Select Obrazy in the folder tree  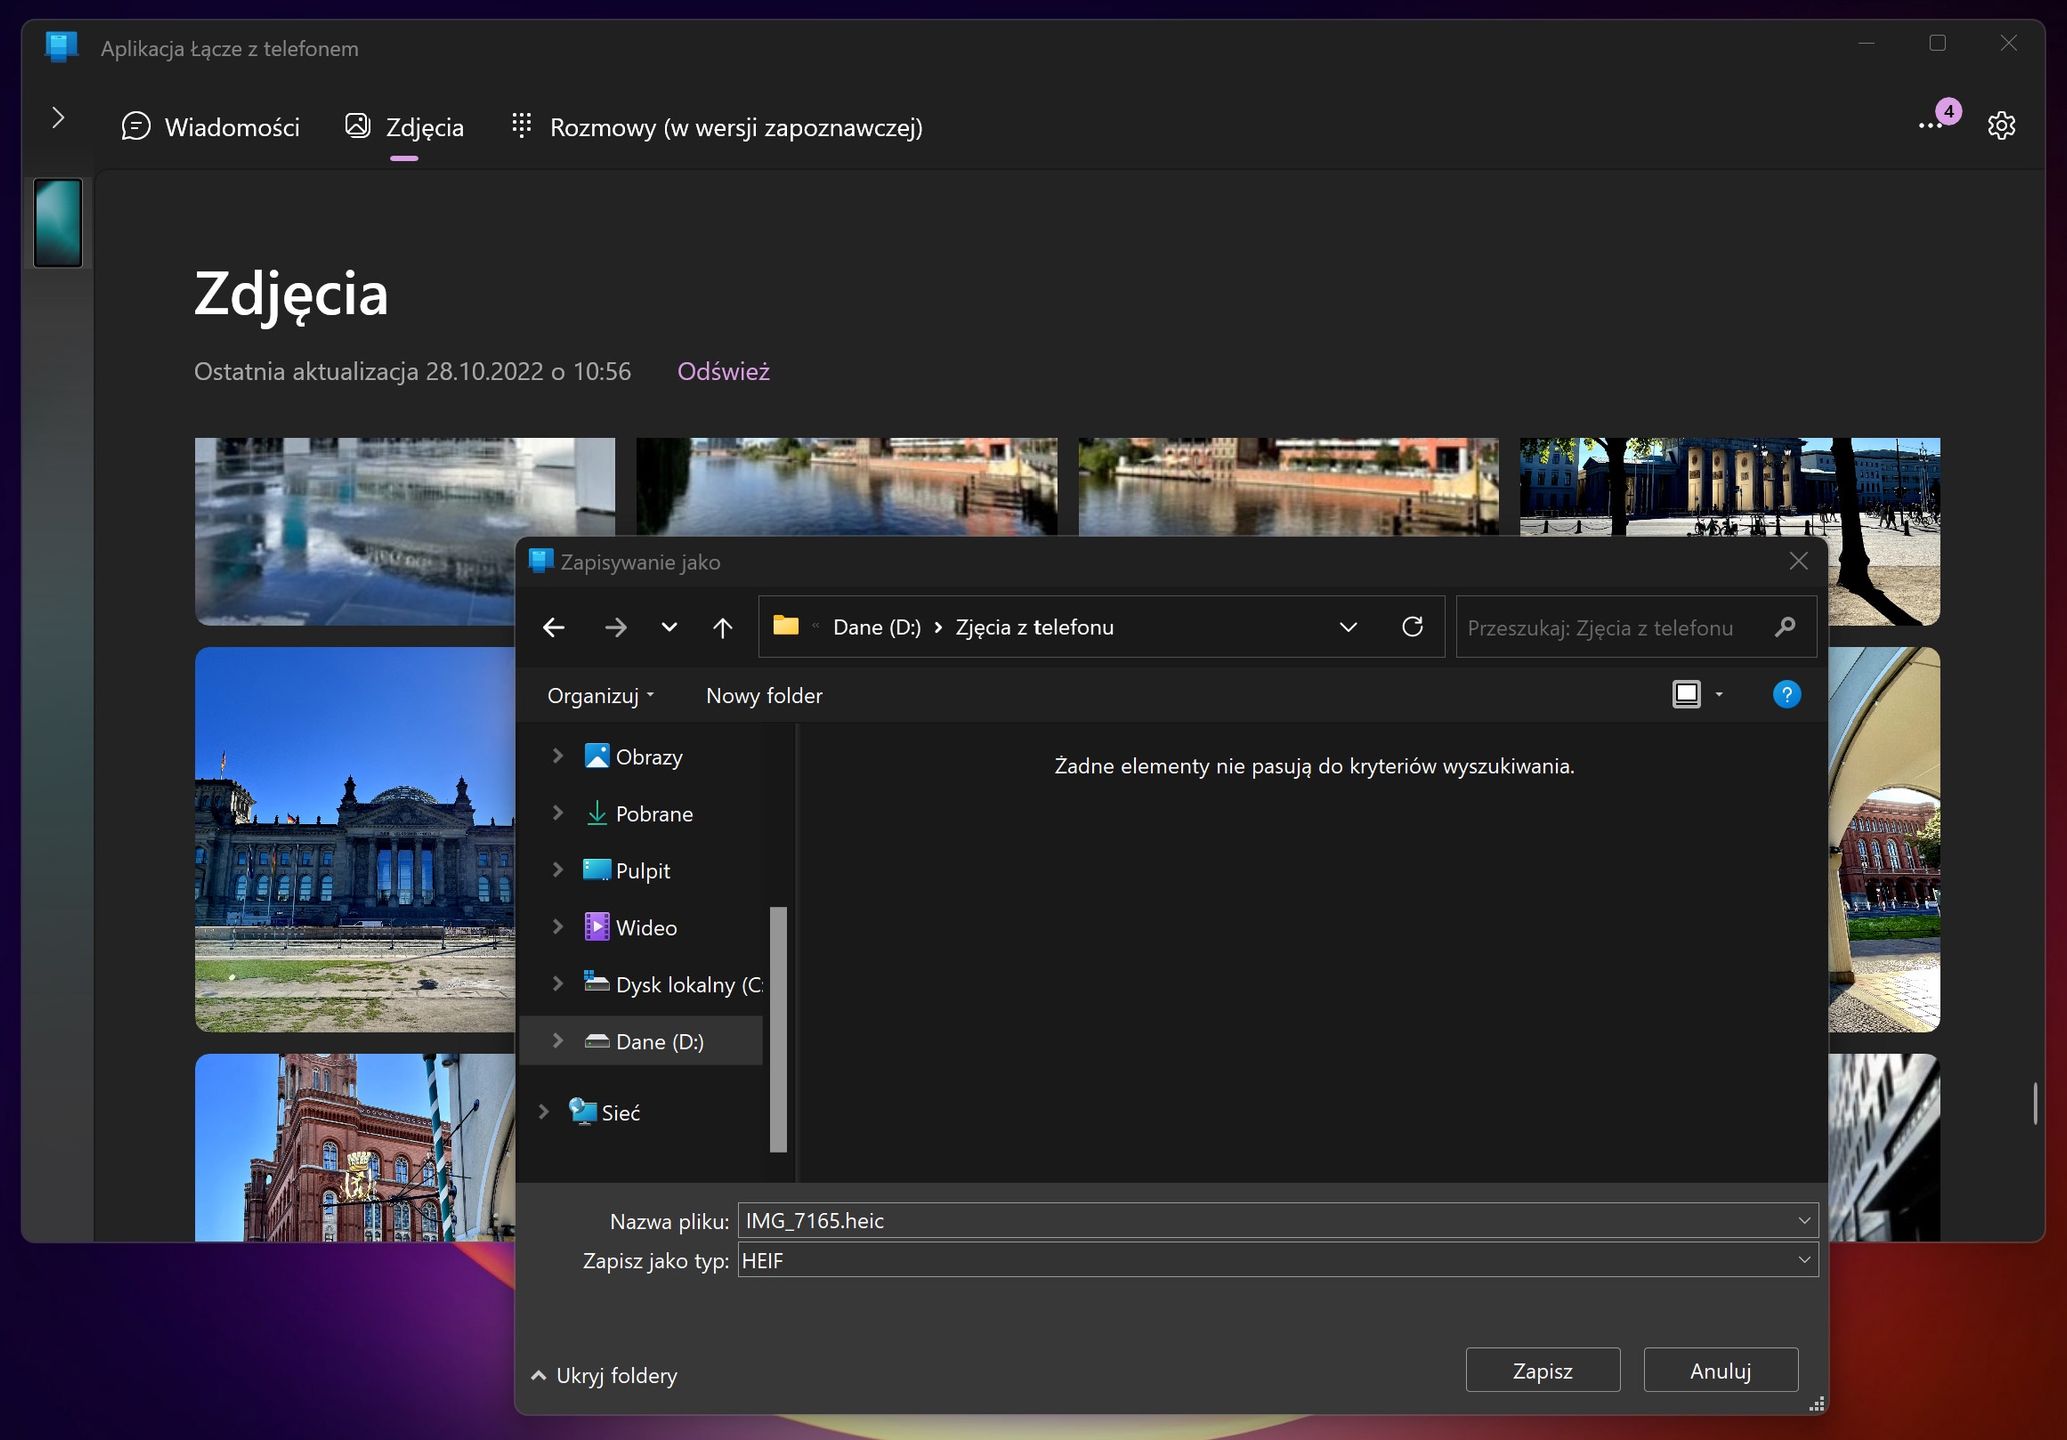pos(649,757)
